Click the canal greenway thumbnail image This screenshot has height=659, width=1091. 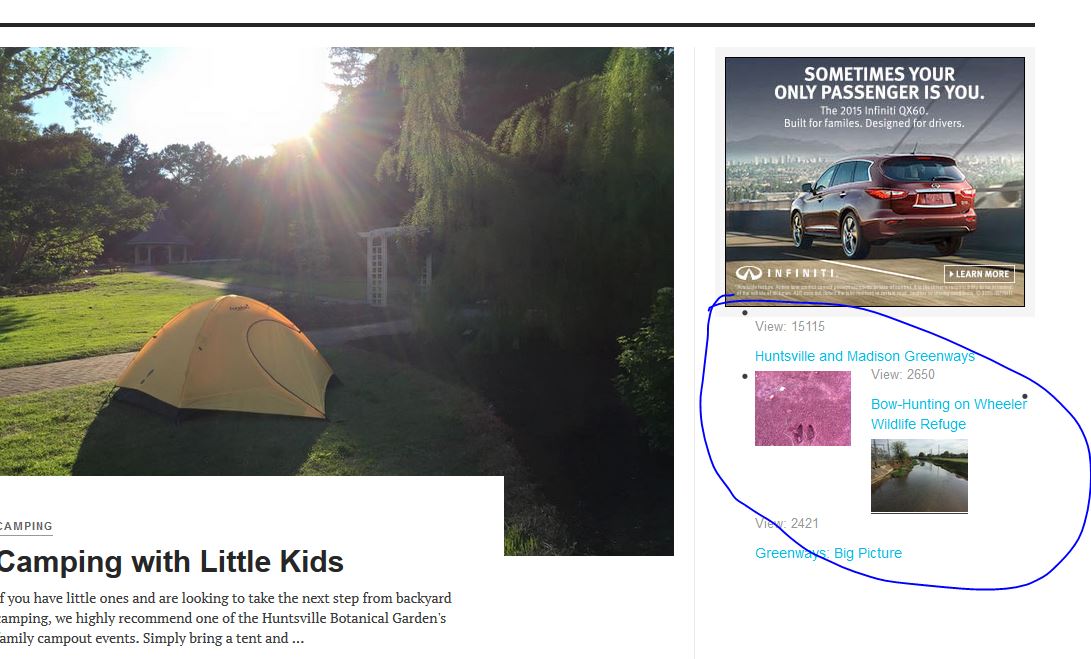[919, 476]
